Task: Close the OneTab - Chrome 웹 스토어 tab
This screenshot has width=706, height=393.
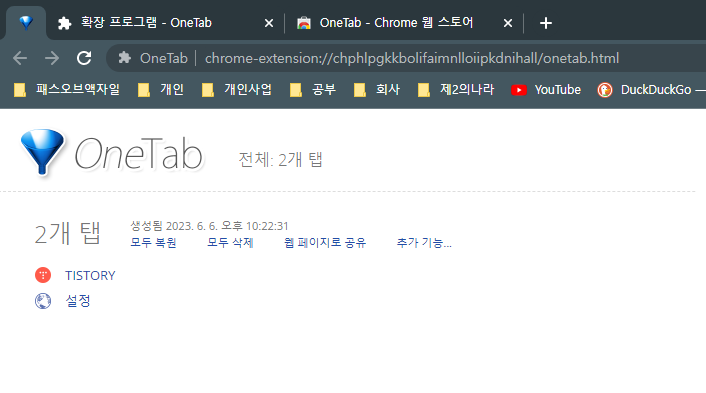Action: point(508,23)
